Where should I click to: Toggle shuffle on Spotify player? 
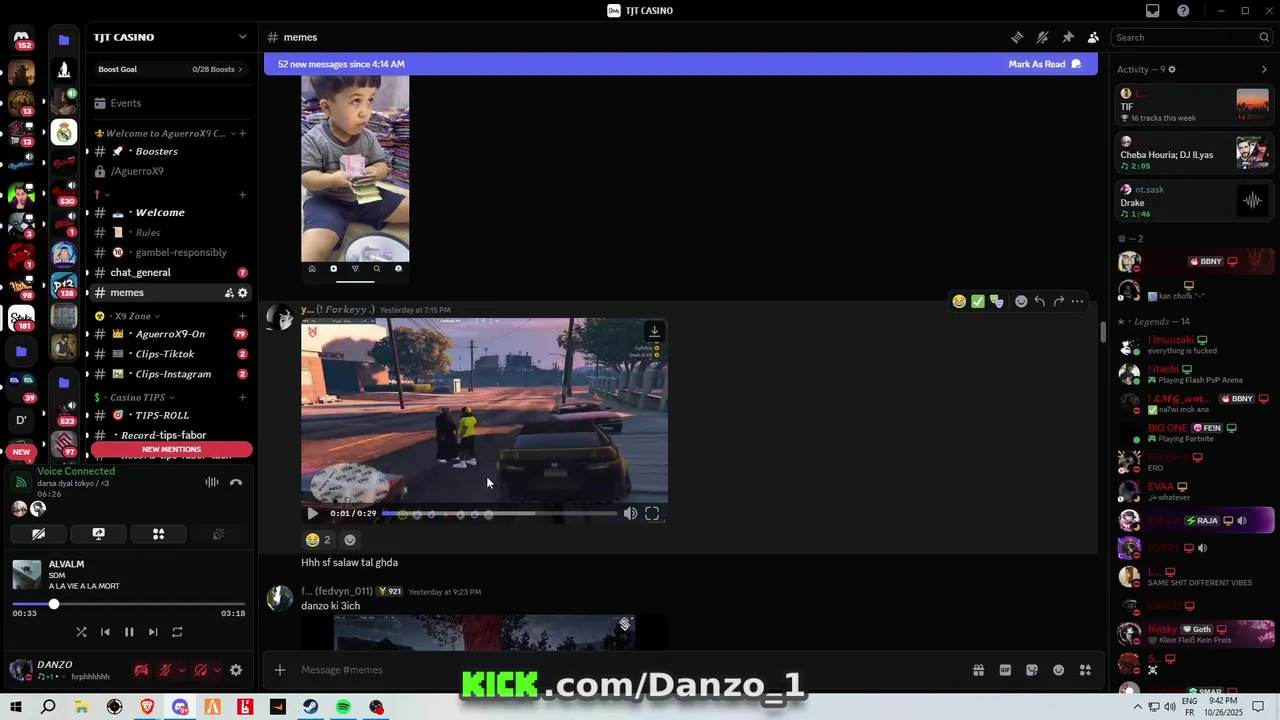(x=81, y=632)
